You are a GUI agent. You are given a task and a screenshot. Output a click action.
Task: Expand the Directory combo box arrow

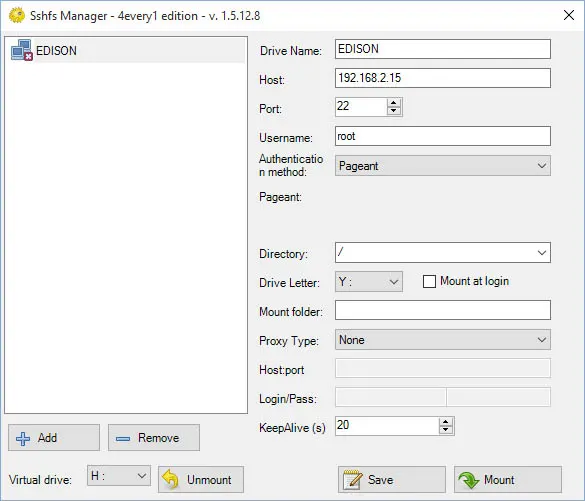coord(542,253)
